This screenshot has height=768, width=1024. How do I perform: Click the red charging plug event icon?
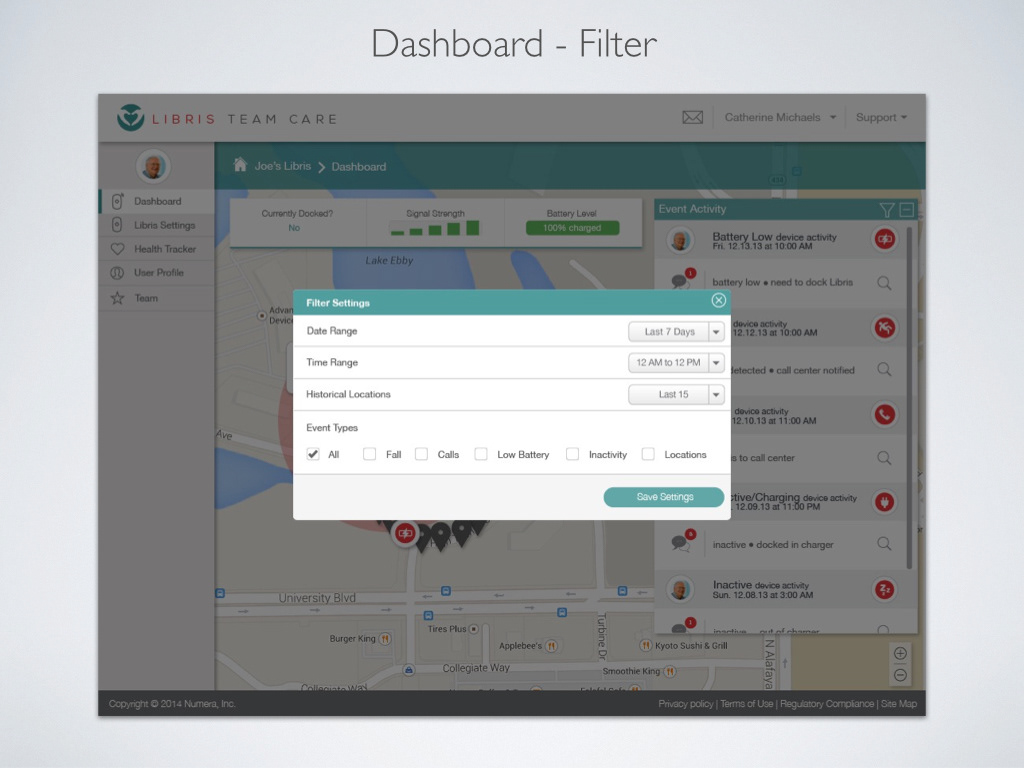tap(885, 502)
